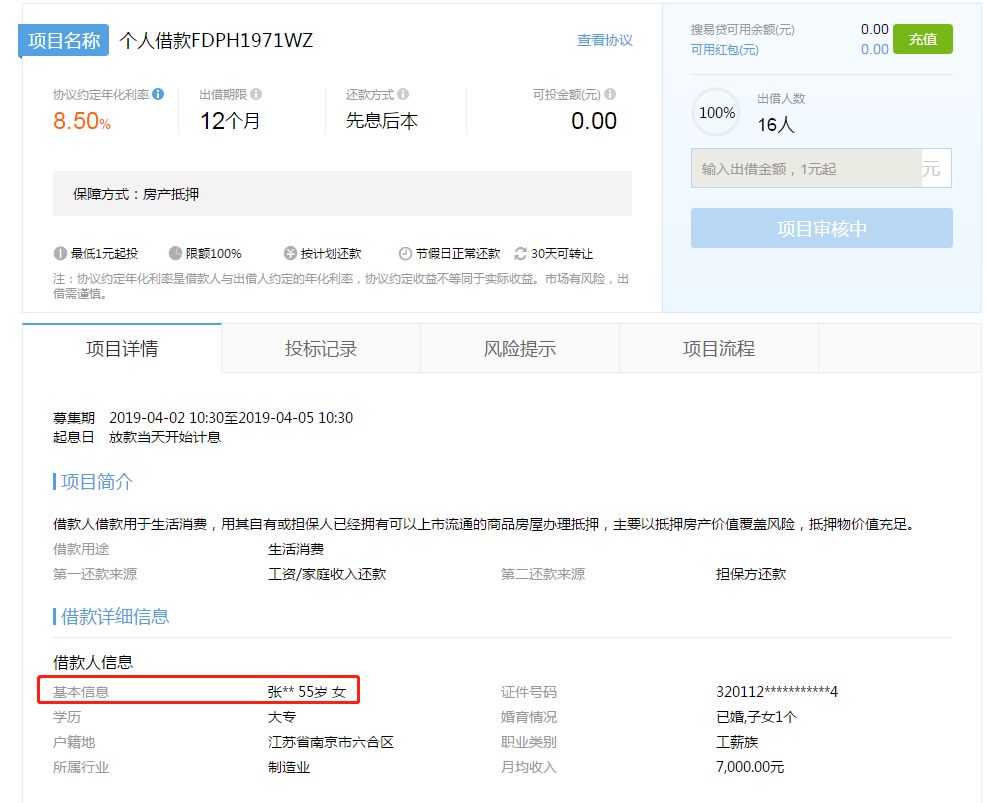Screen dimensions: 988x803
Task: Click the 输入出借金额 input field
Action: pos(806,169)
